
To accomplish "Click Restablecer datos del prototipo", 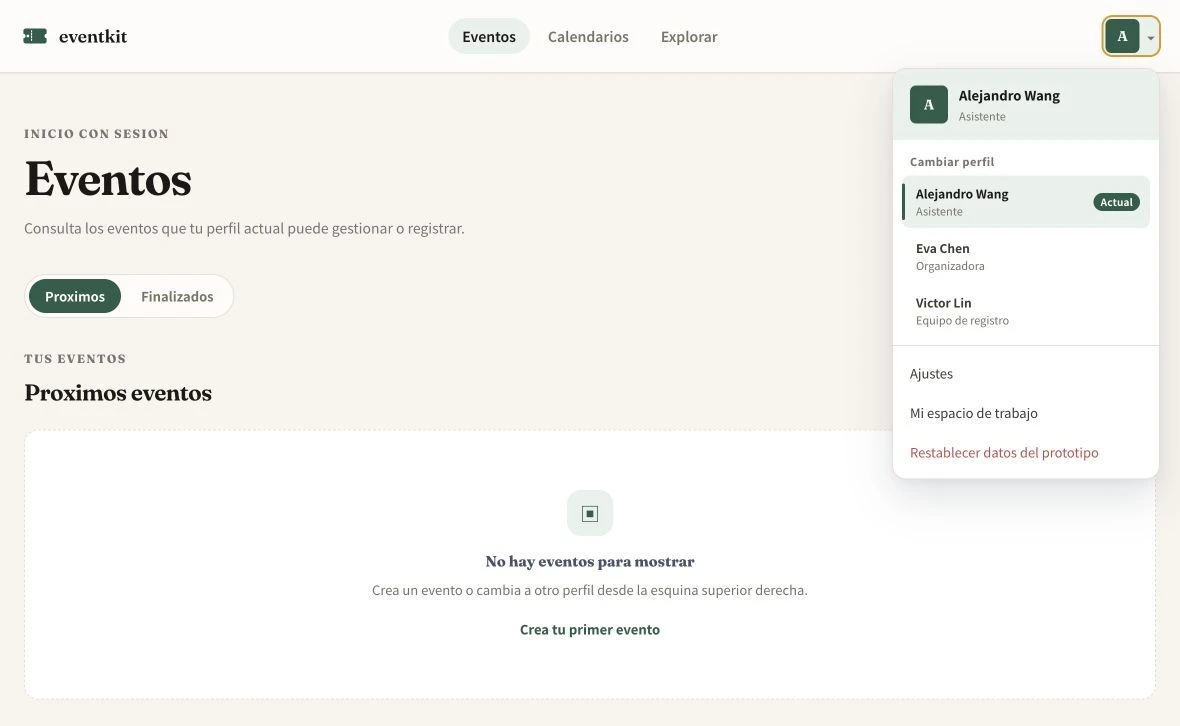I will 1025,452.
